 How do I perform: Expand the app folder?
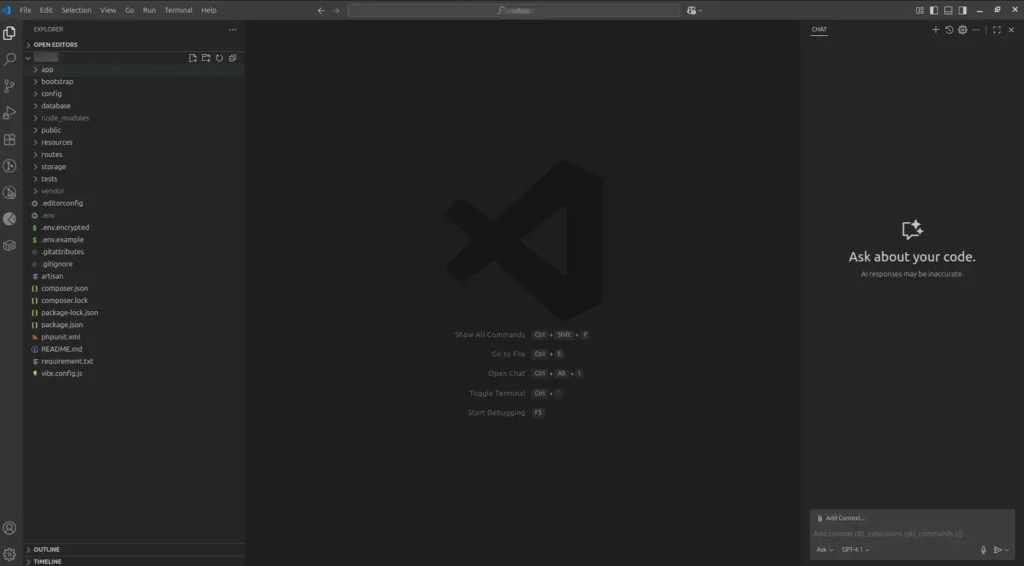coord(134,69)
